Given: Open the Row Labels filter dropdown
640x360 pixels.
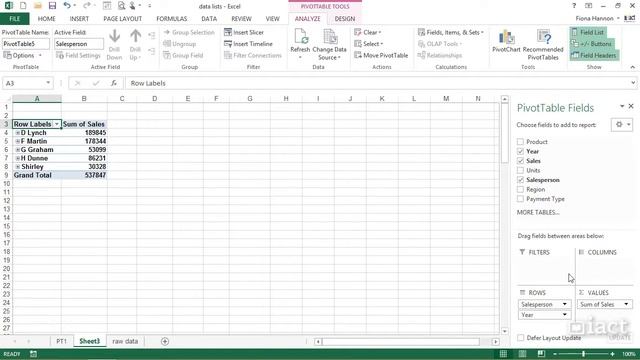Looking at the screenshot, I should coord(57,124).
